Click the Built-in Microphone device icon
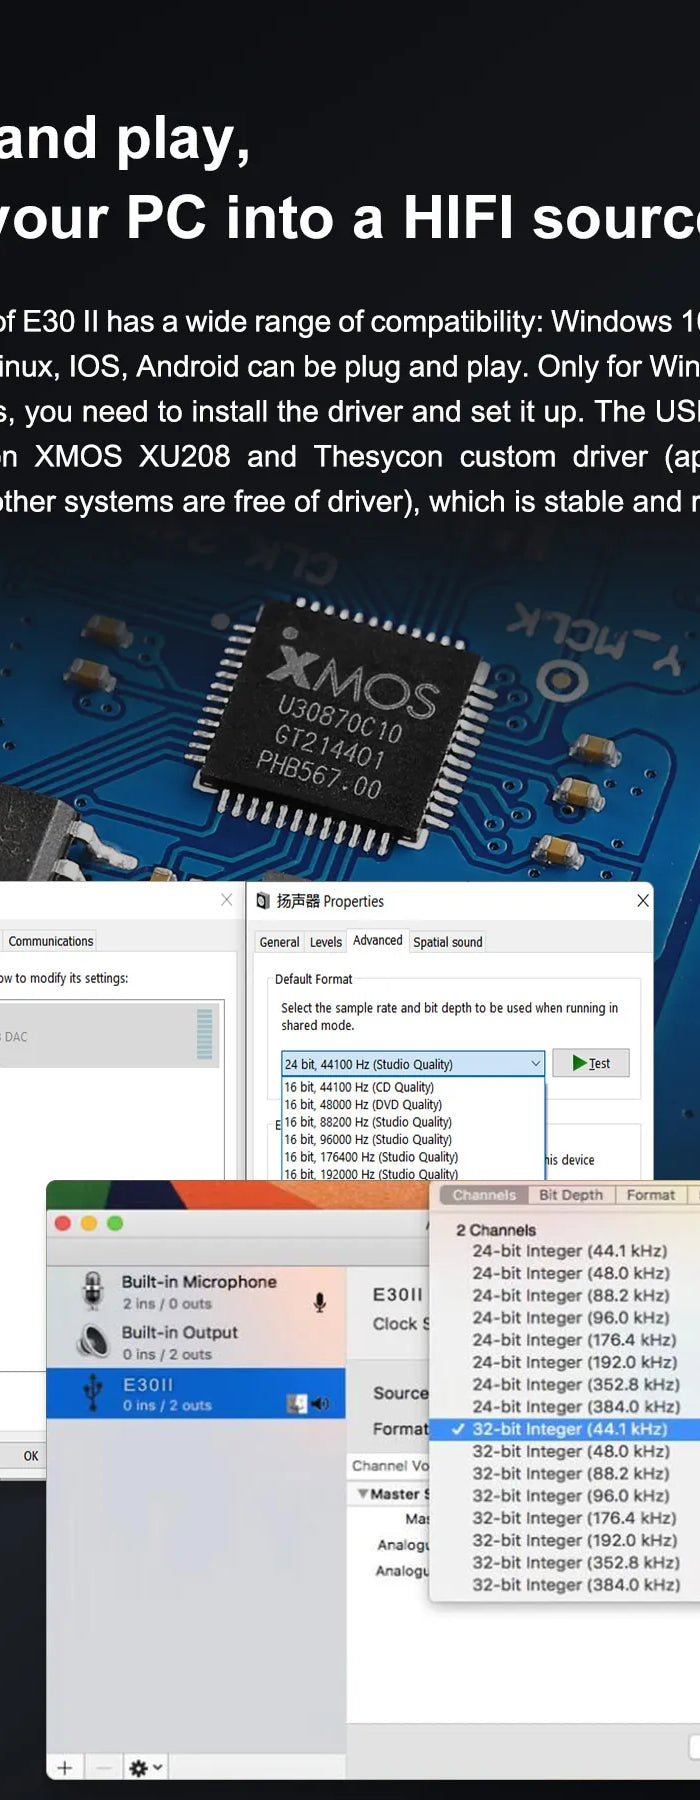This screenshot has height=1800, width=700. point(93,1291)
